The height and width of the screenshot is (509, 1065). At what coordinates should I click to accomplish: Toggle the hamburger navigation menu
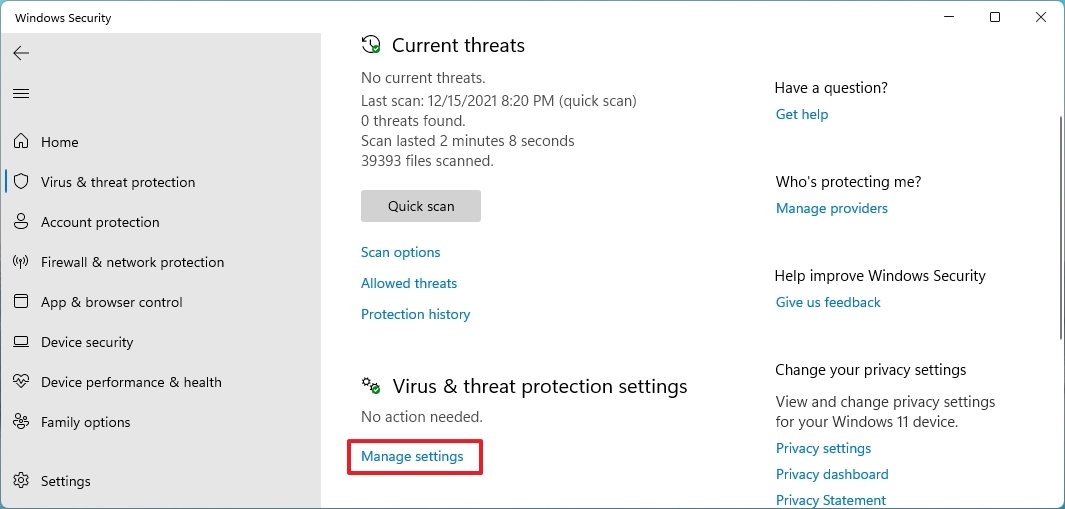click(x=21, y=94)
